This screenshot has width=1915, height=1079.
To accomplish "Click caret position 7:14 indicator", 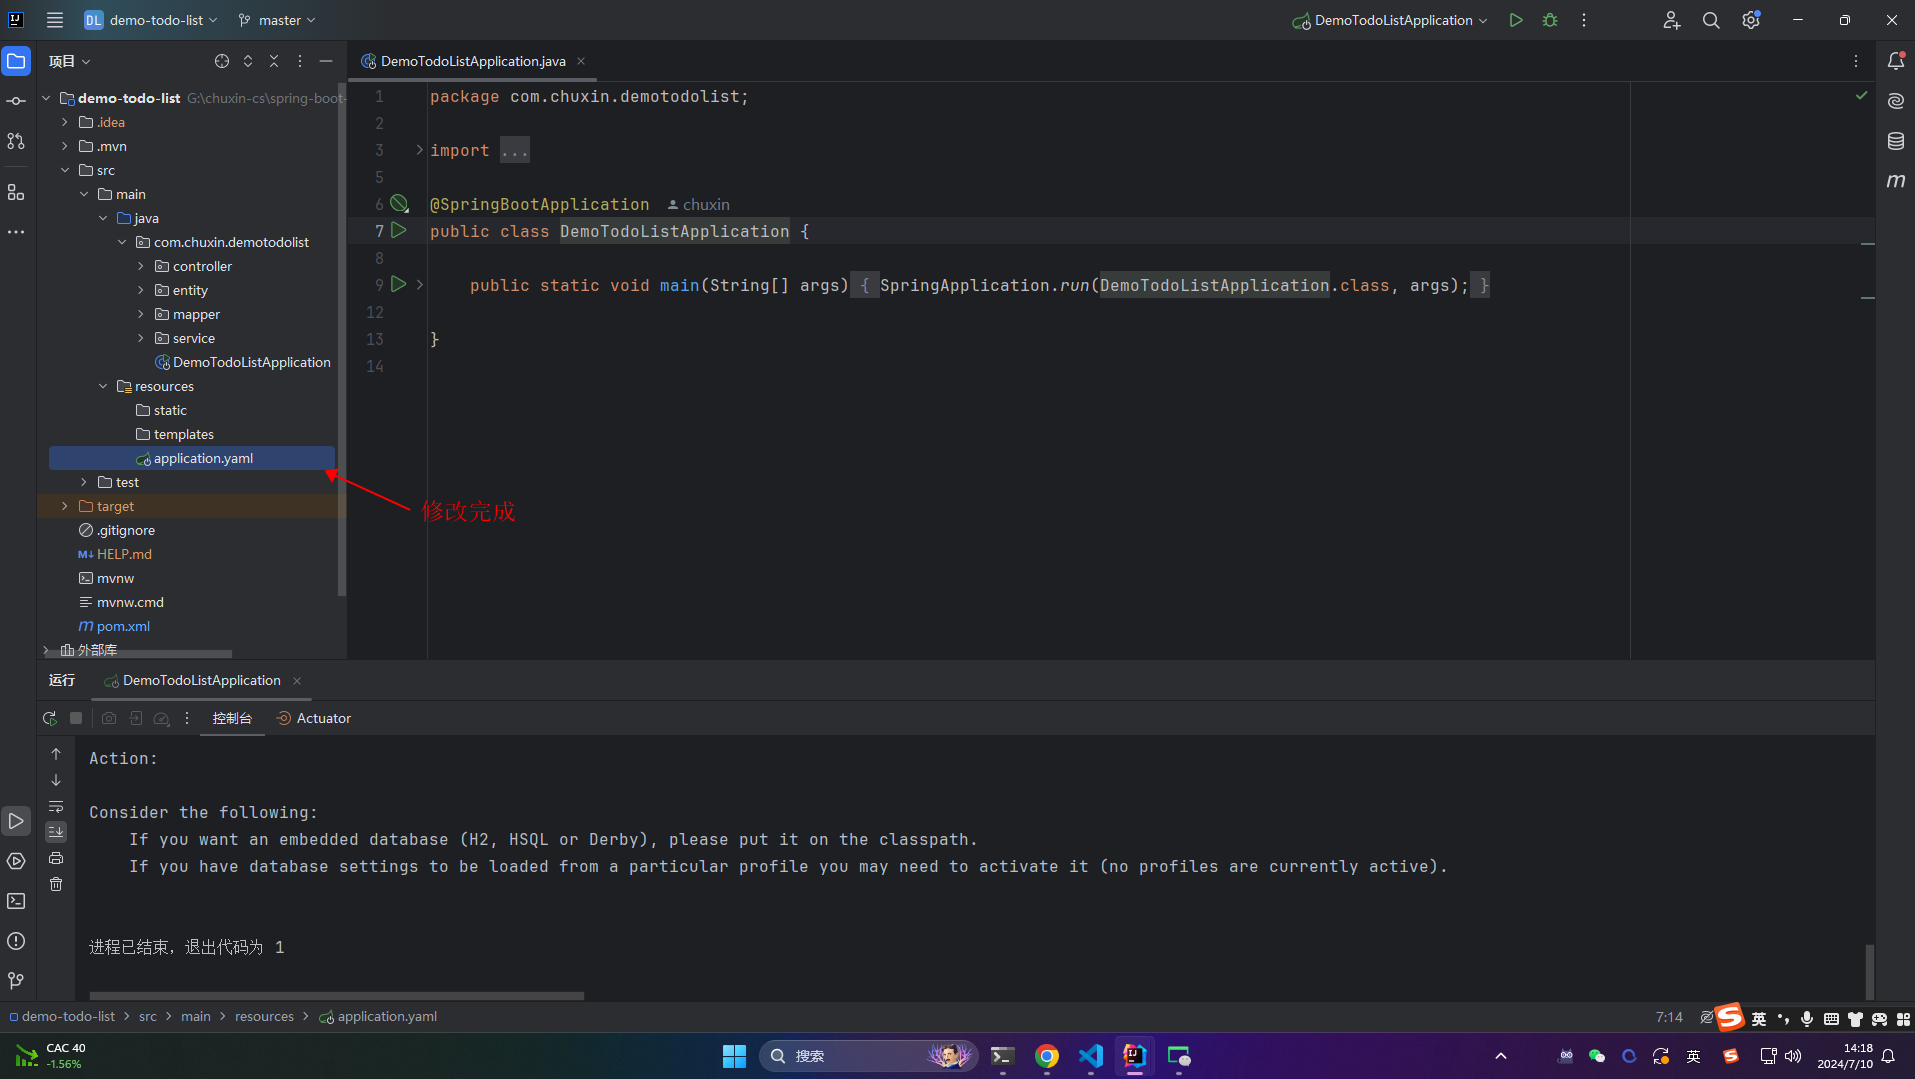I will (x=1669, y=1017).
